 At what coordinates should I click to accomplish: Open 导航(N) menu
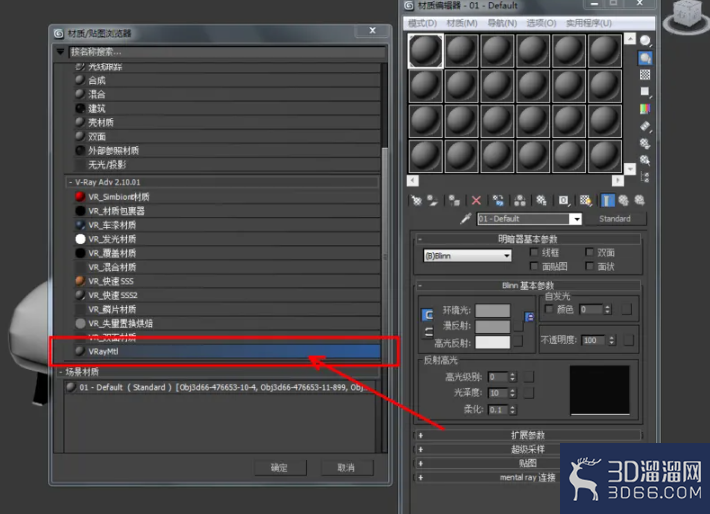tap(502, 23)
